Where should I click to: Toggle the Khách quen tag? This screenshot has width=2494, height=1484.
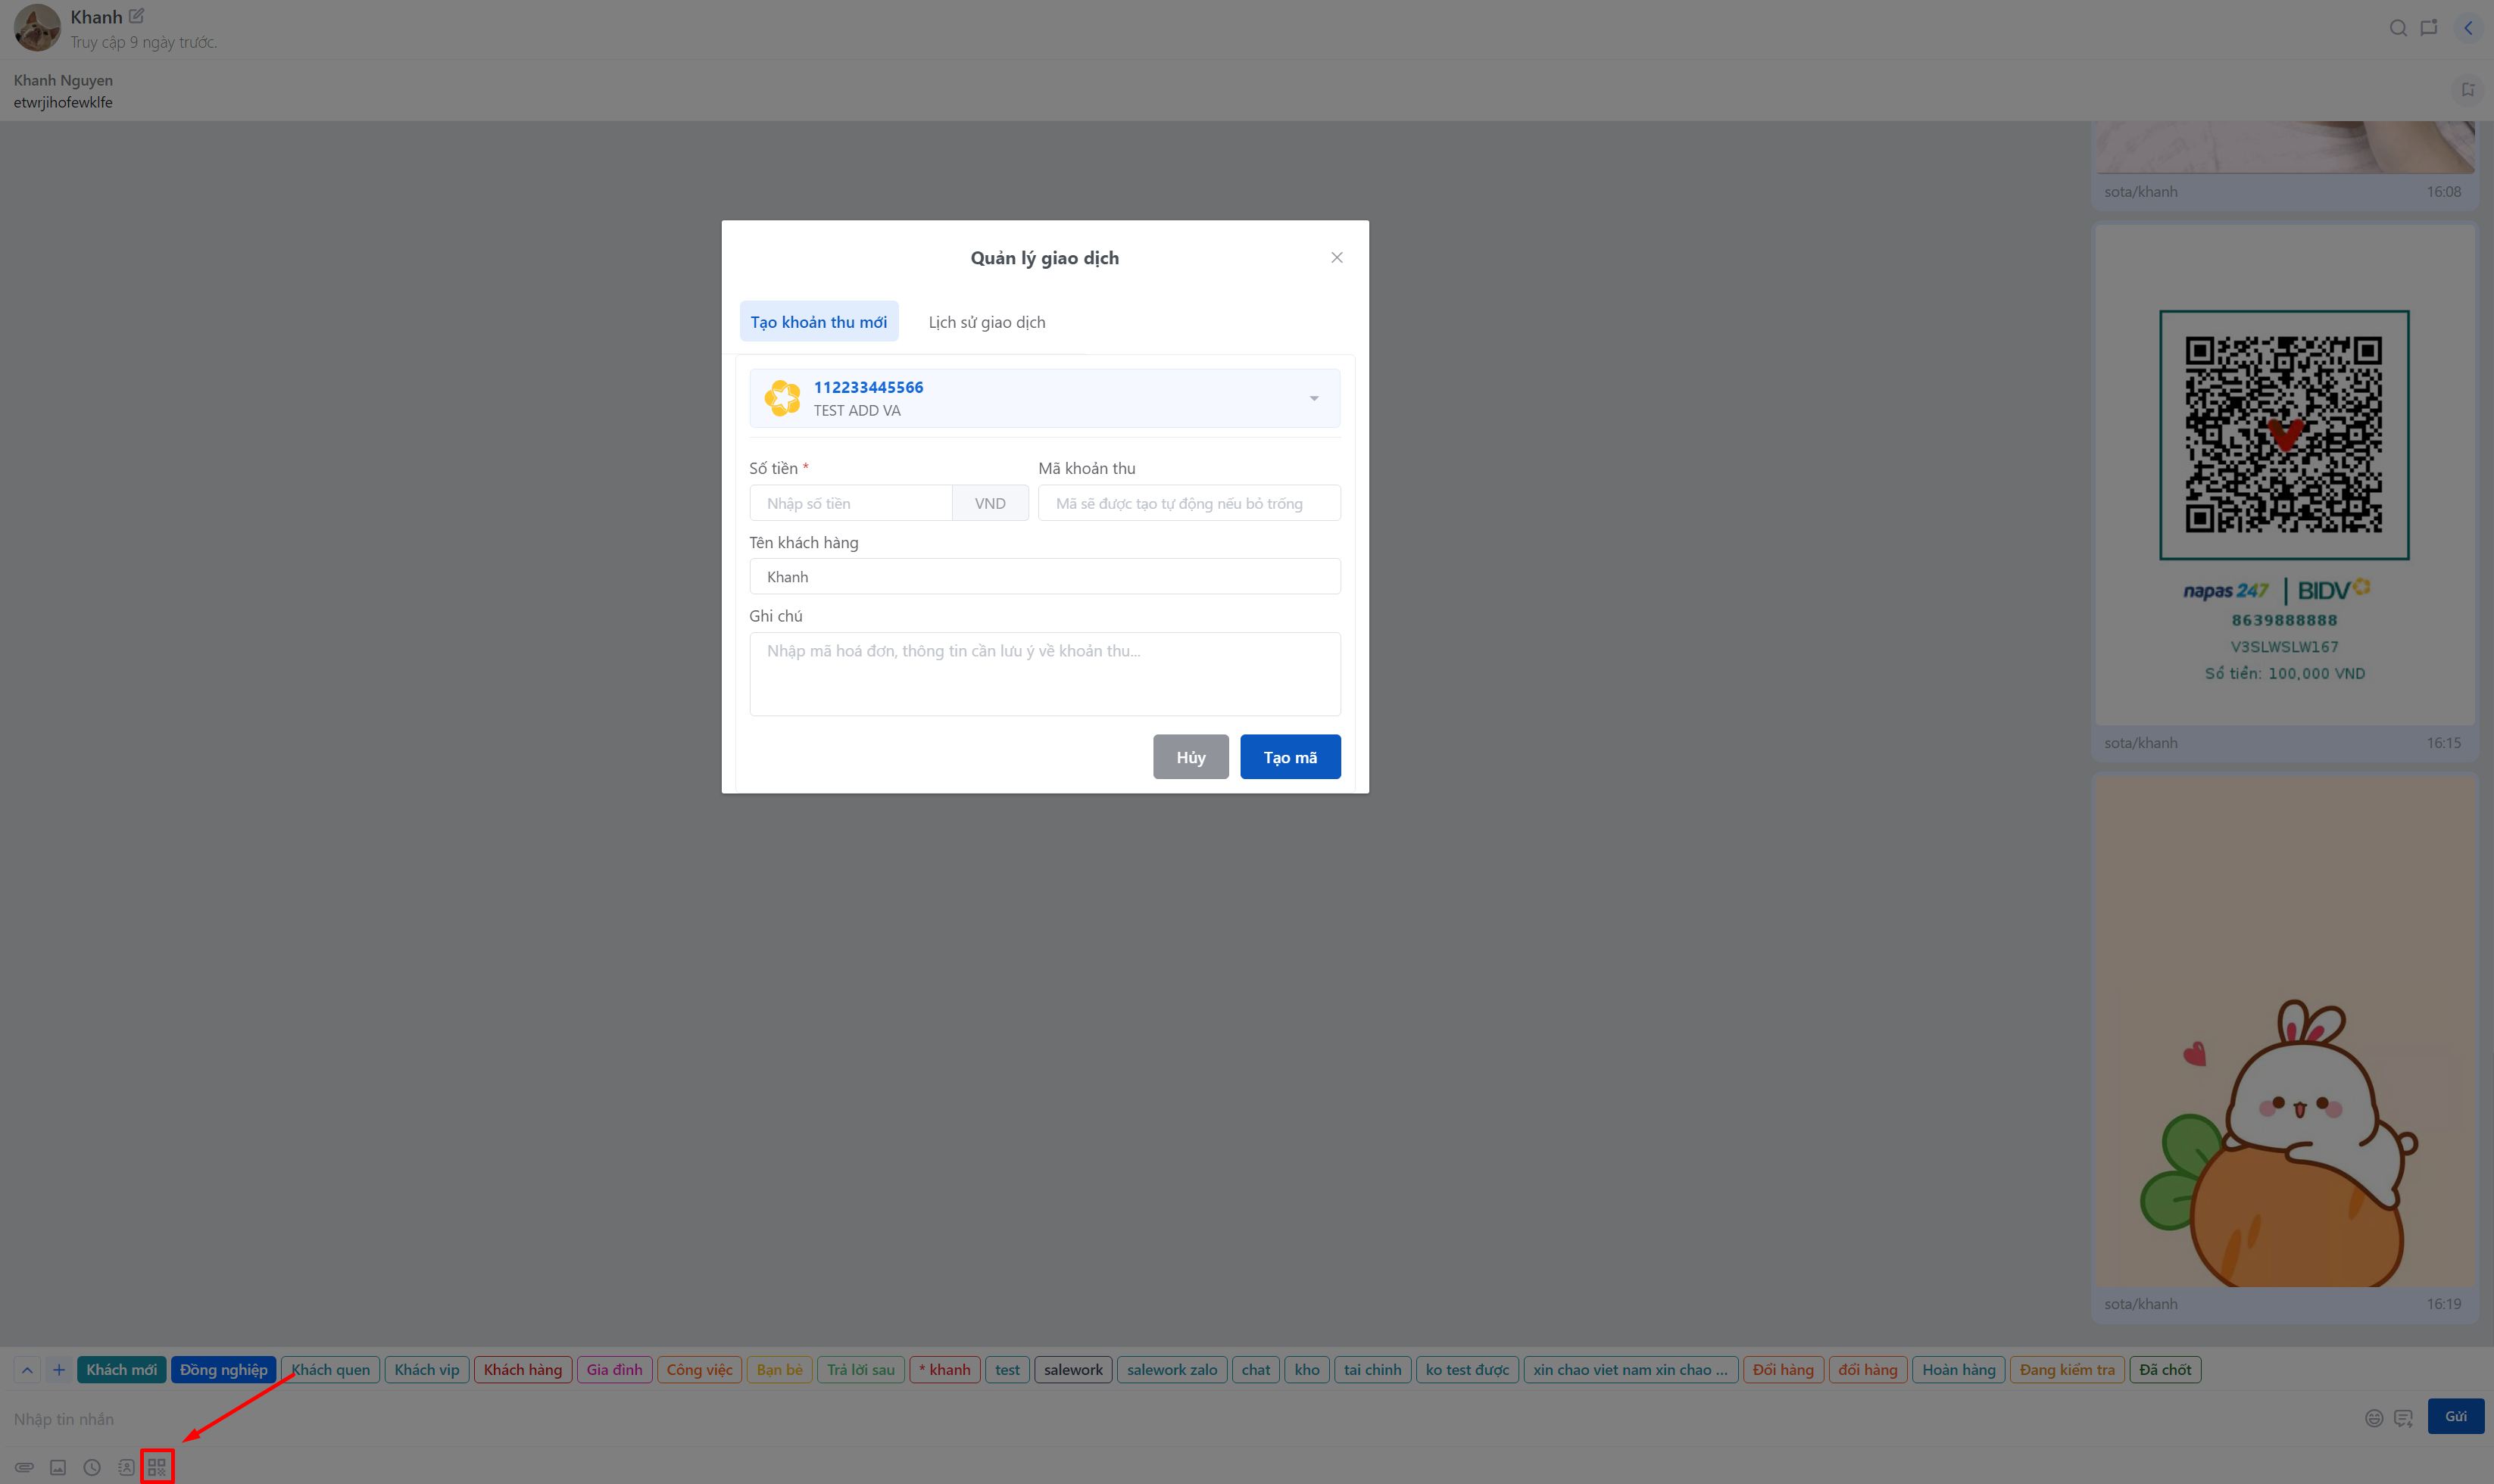point(331,1370)
